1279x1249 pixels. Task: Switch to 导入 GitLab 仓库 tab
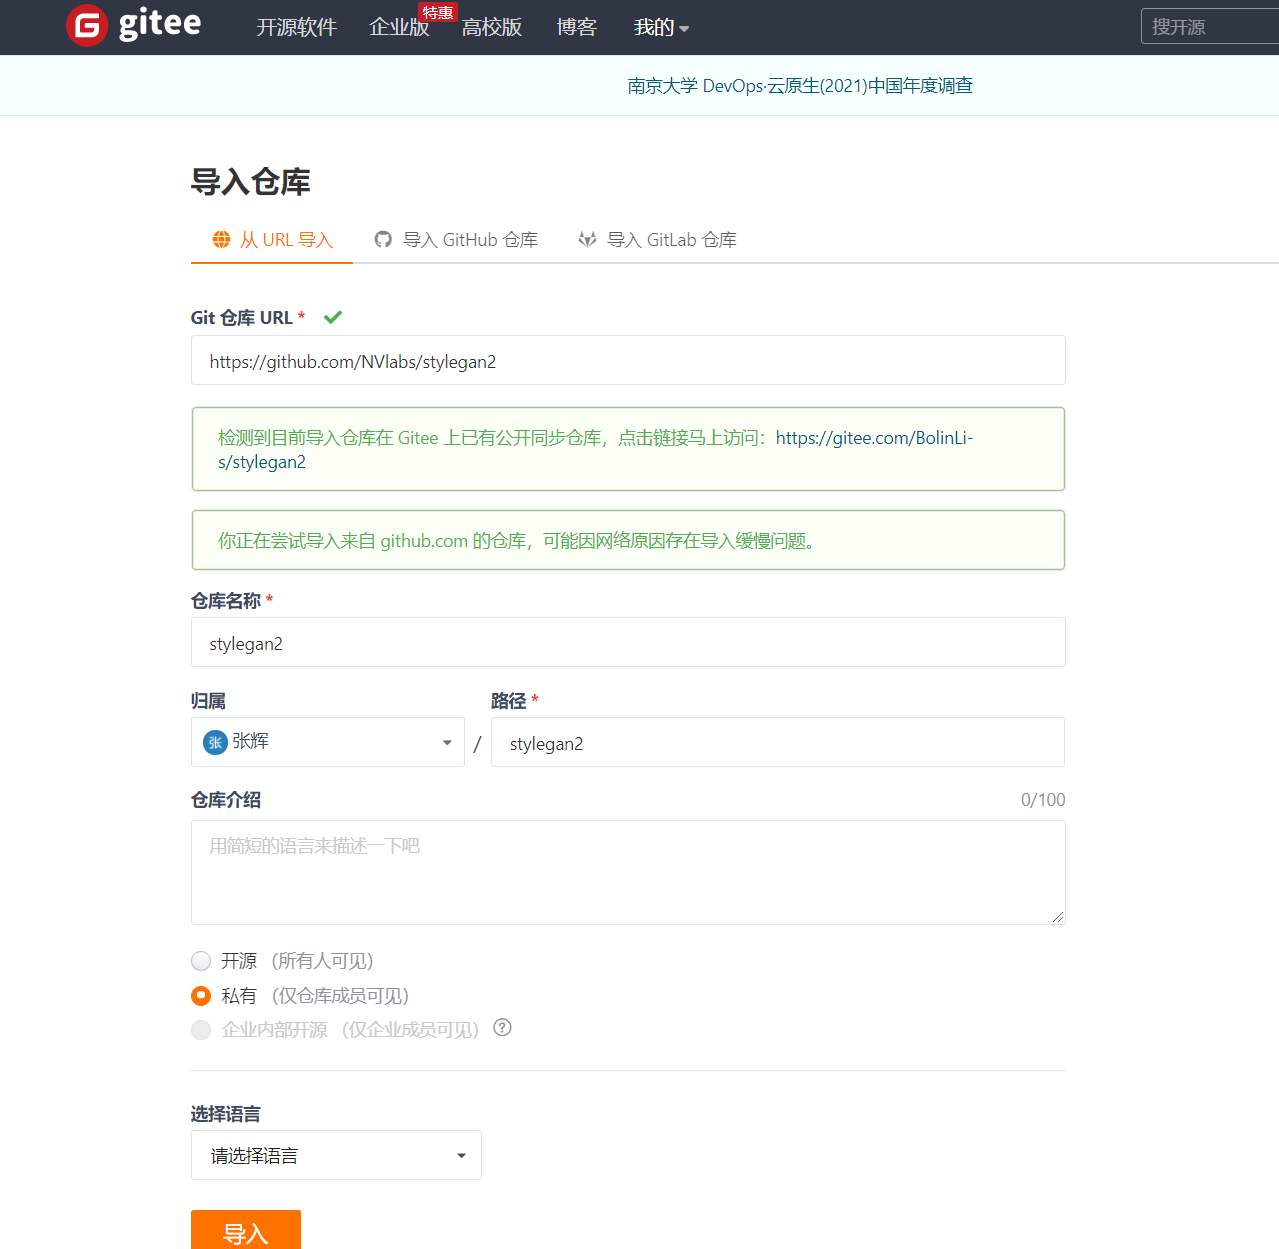[x=657, y=240]
